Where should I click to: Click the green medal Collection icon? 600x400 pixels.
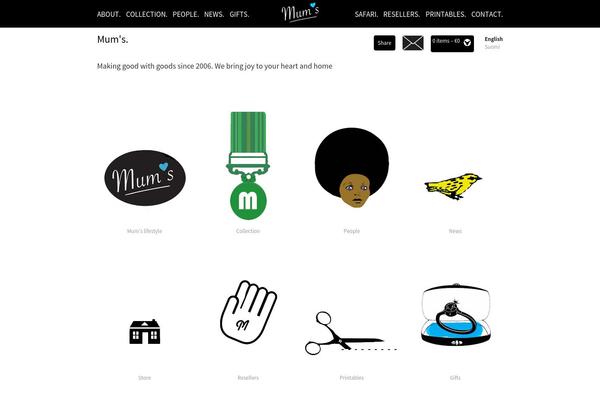(x=248, y=165)
